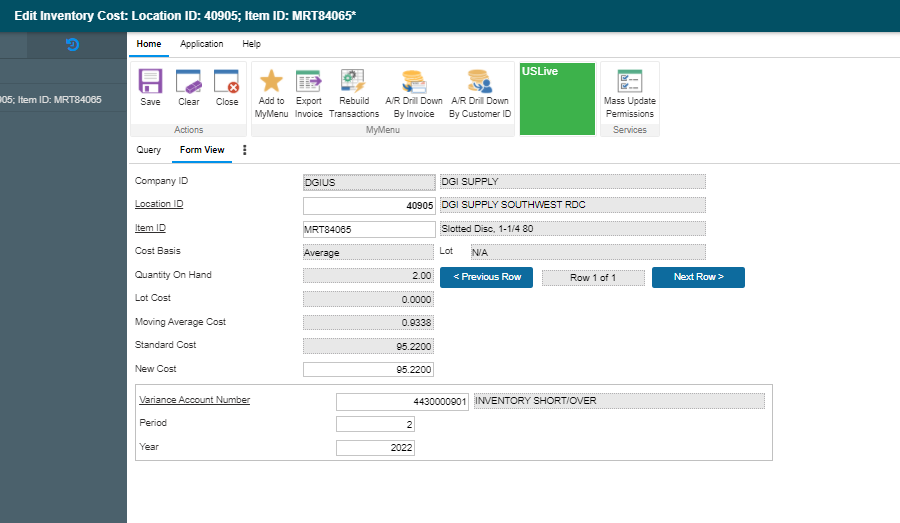Run Rebuild Transactions from the ribbon
The height and width of the screenshot is (523, 900).
[353, 82]
